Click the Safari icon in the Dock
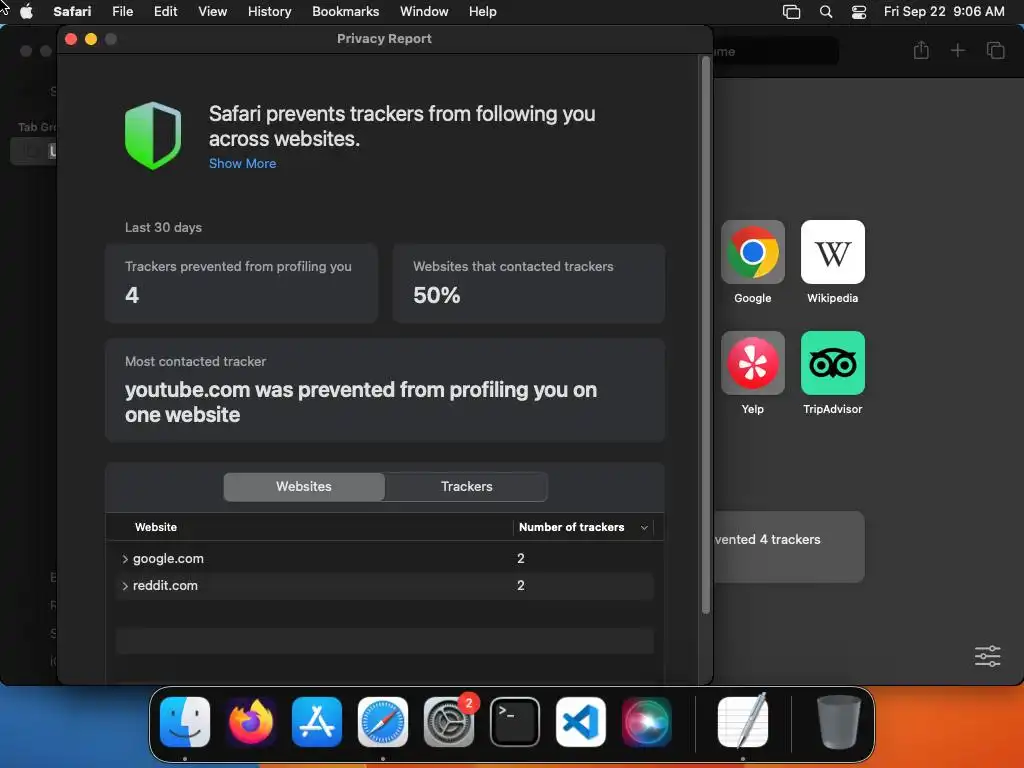 click(x=383, y=722)
